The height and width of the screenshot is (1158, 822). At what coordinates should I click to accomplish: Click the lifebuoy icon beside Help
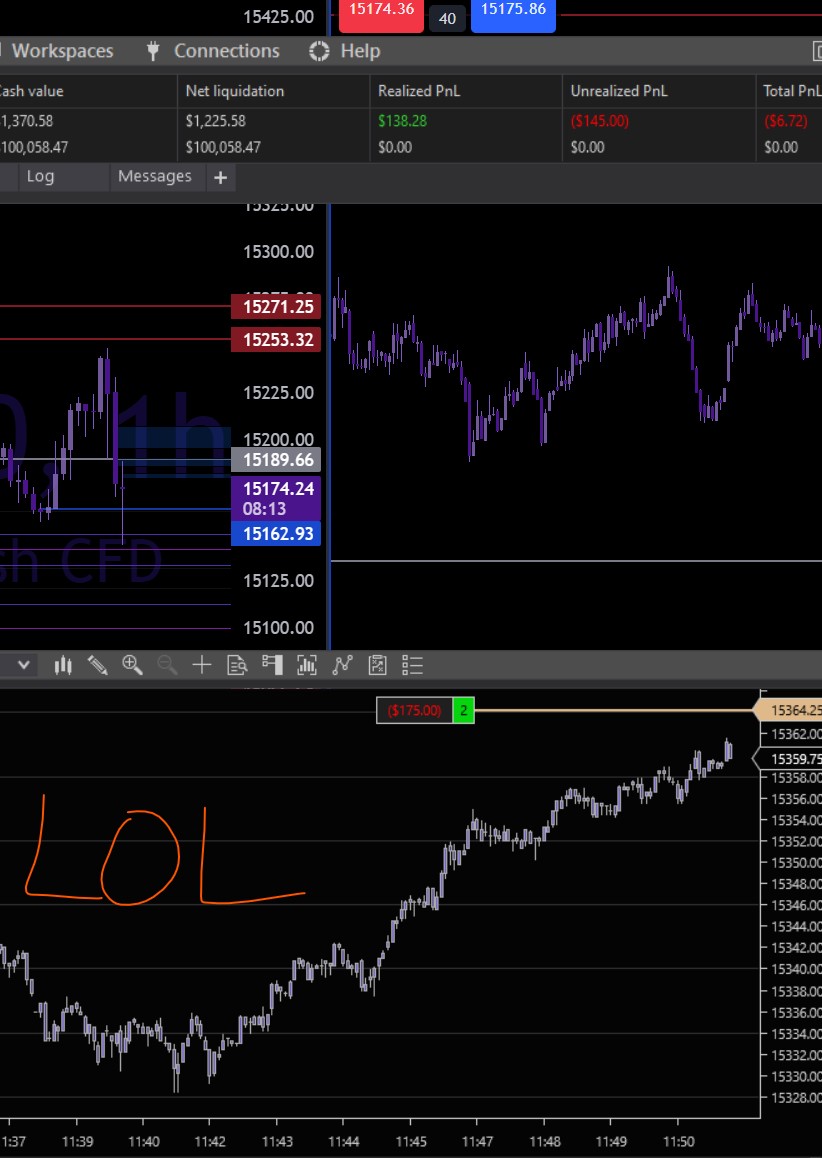coord(319,51)
